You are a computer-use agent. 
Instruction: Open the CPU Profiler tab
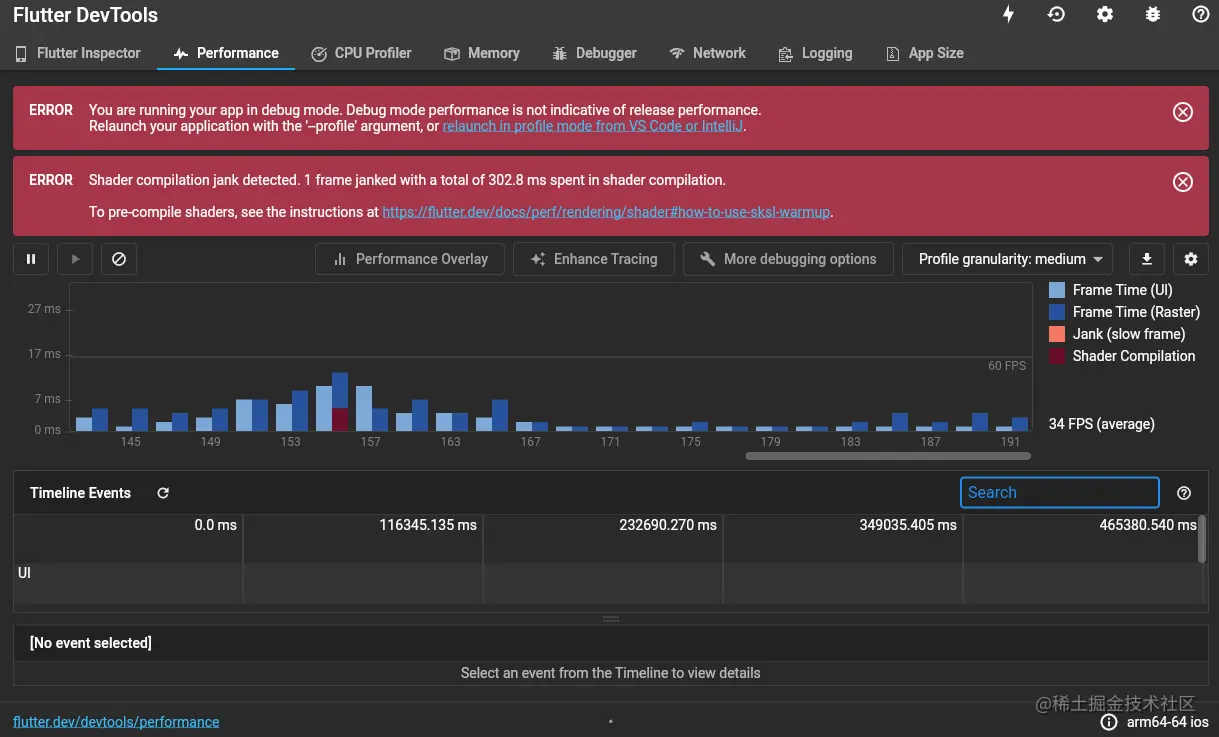361,53
